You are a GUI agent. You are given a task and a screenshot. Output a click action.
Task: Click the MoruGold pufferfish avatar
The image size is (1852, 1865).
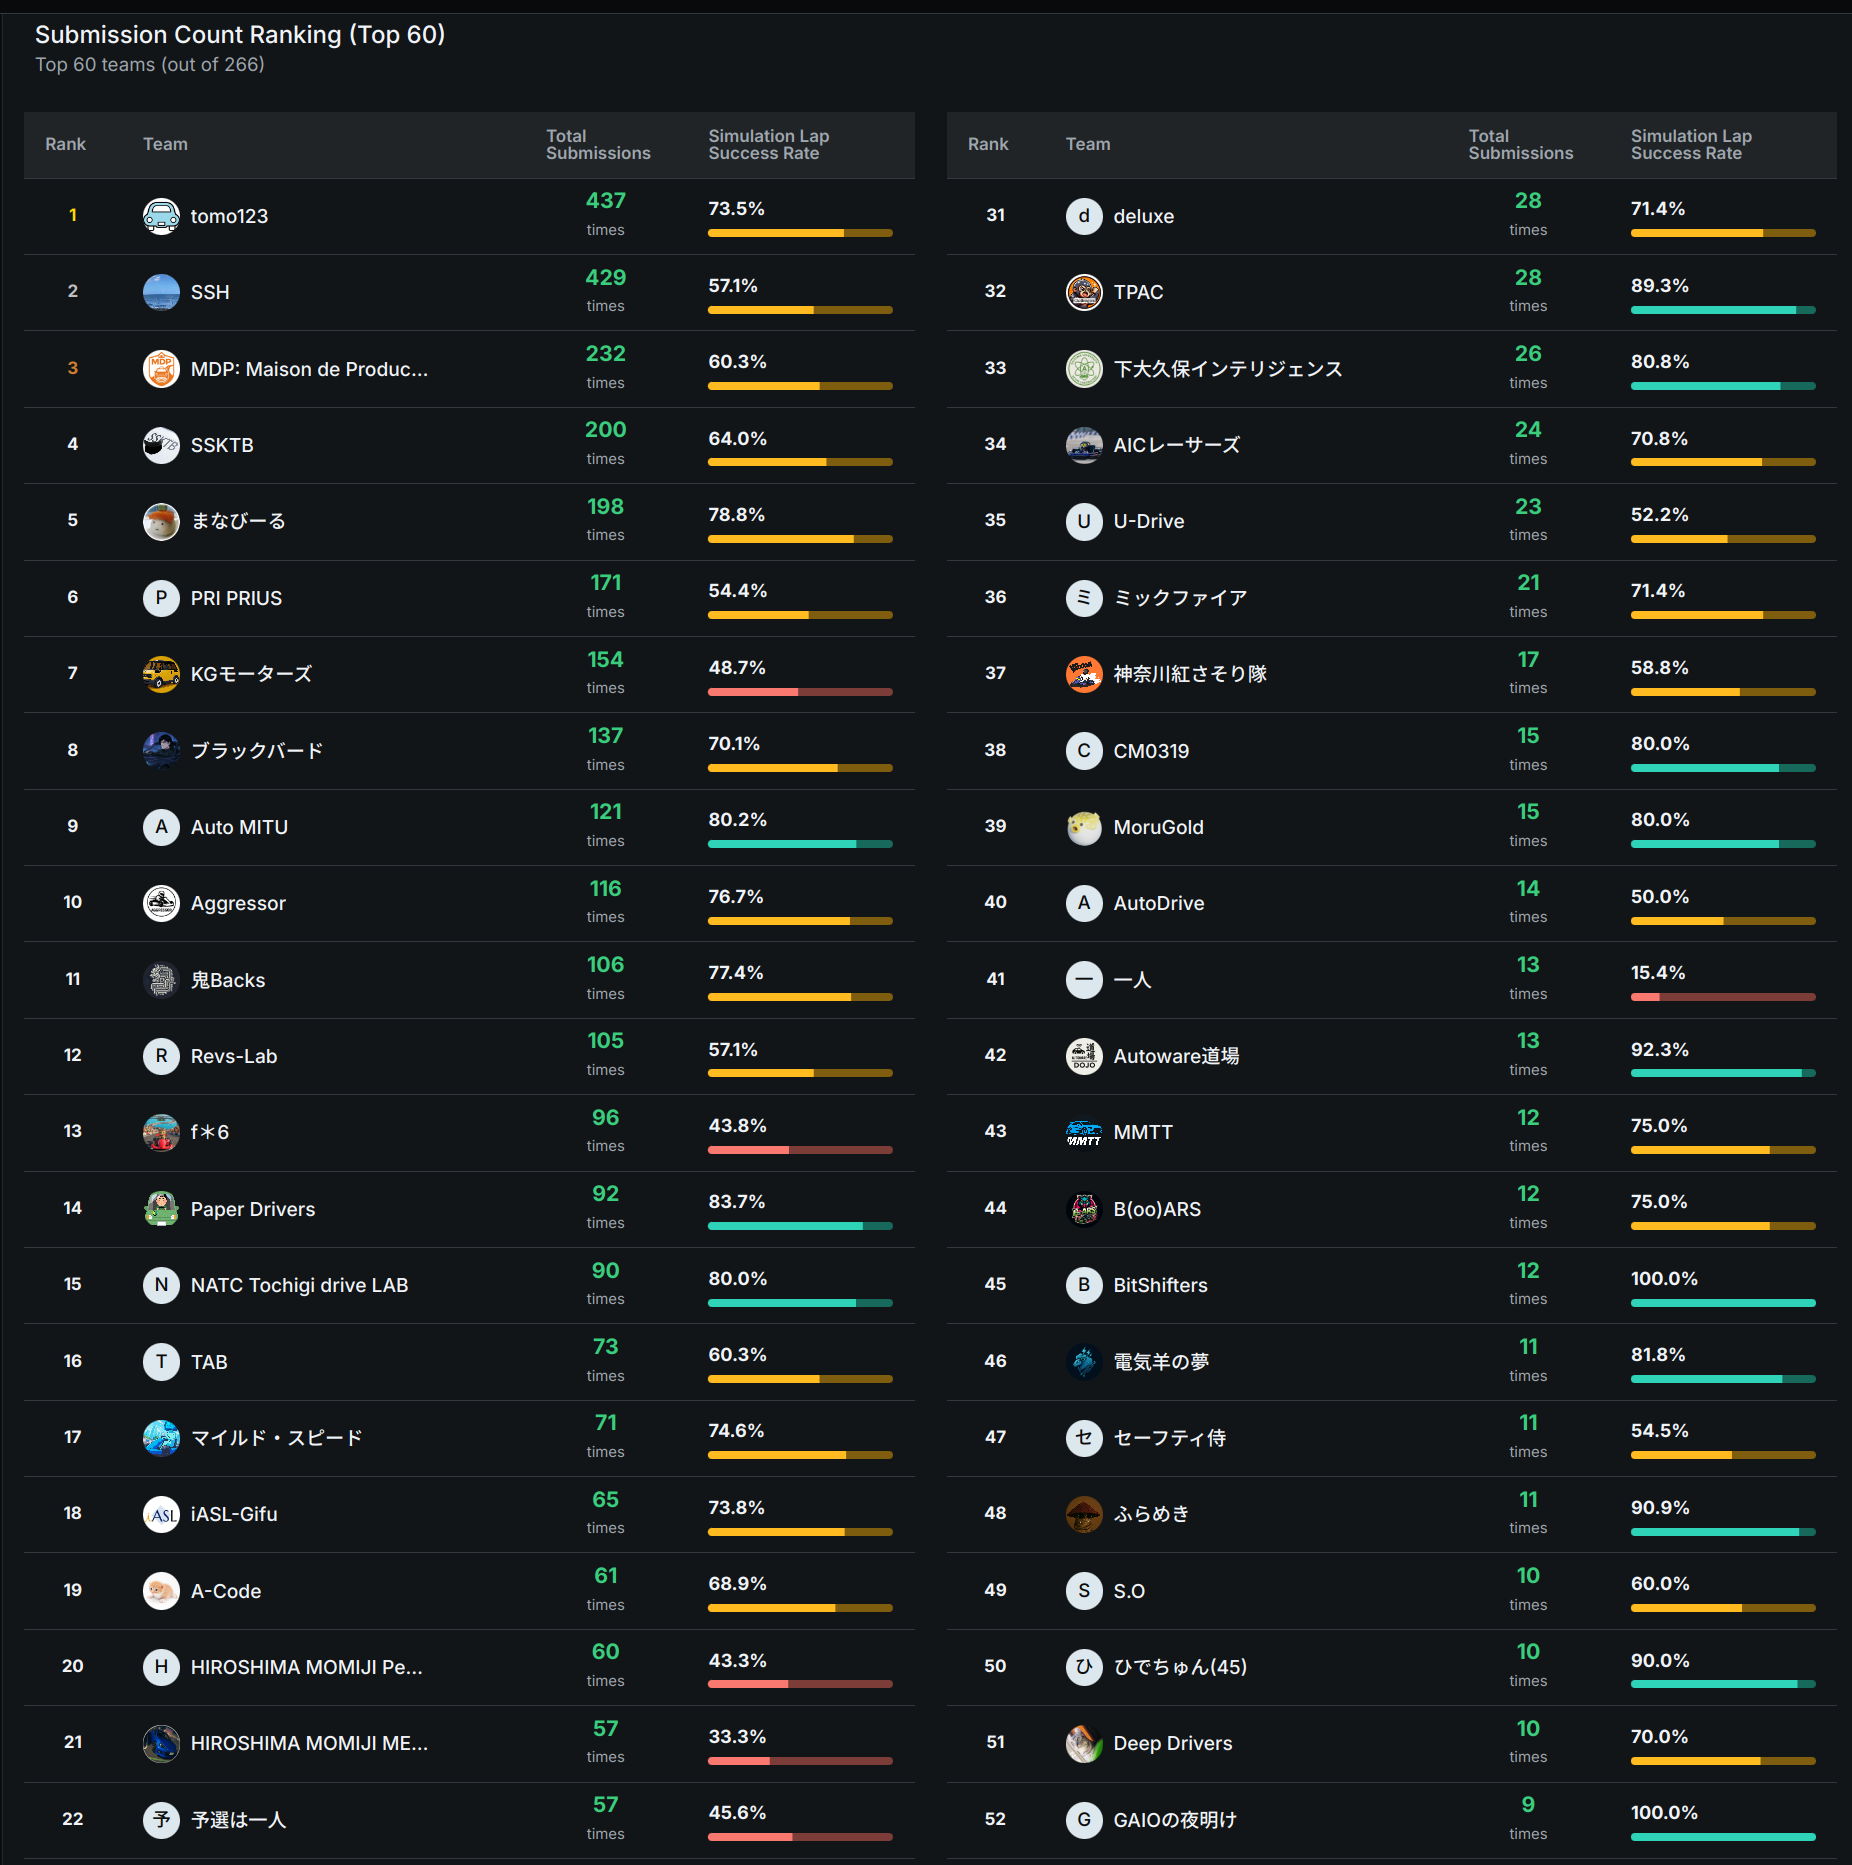pos(1084,827)
